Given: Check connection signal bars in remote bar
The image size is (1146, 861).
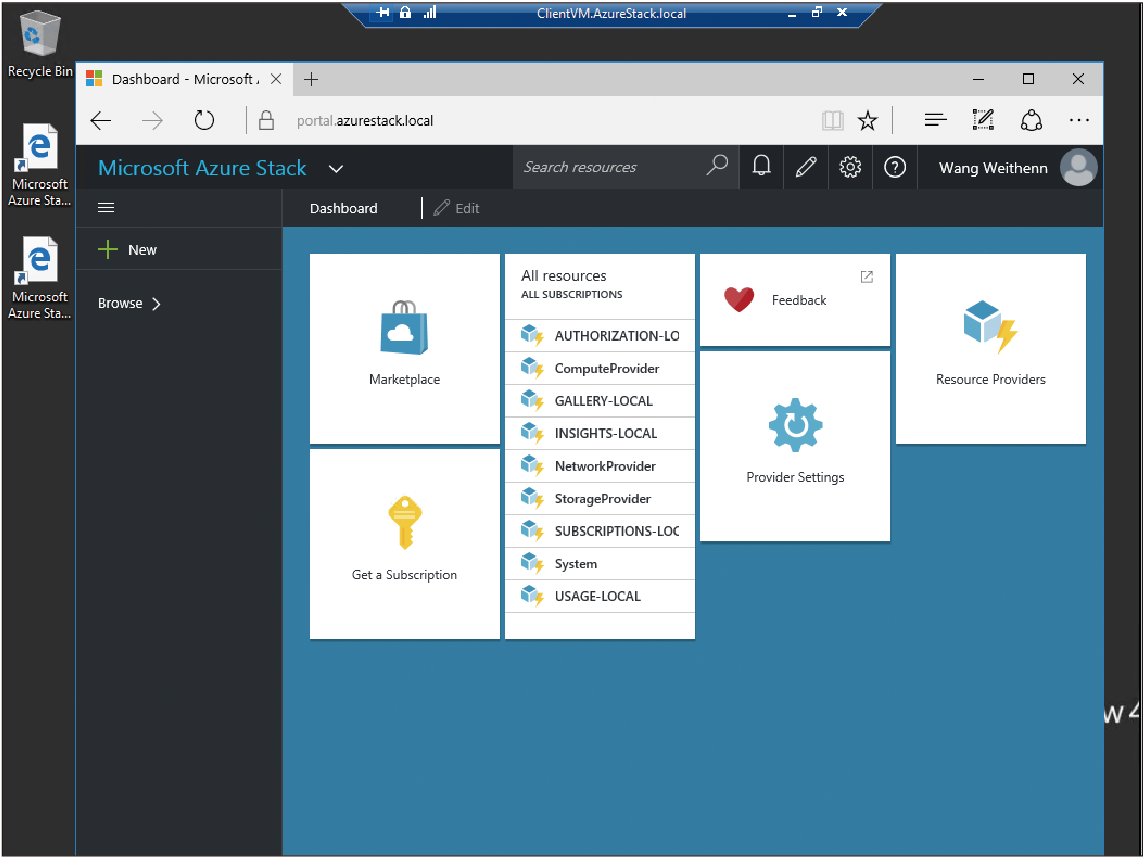Looking at the screenshot, I should point(430,12).
